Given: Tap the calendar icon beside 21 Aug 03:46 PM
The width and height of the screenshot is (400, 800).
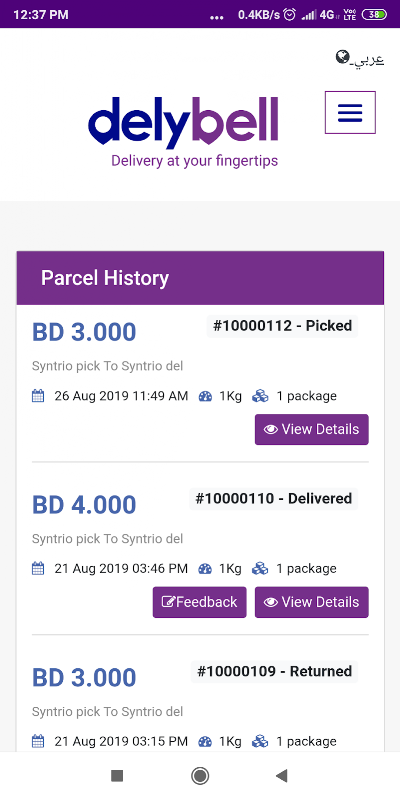Looking at the screenshot, I should coord(38,568).
